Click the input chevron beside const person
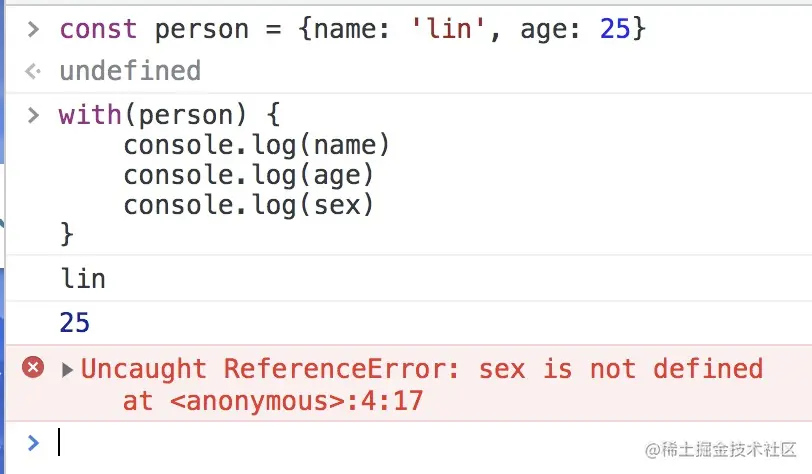The width and height of the screenshot is (812, 474). click(33, 30)
